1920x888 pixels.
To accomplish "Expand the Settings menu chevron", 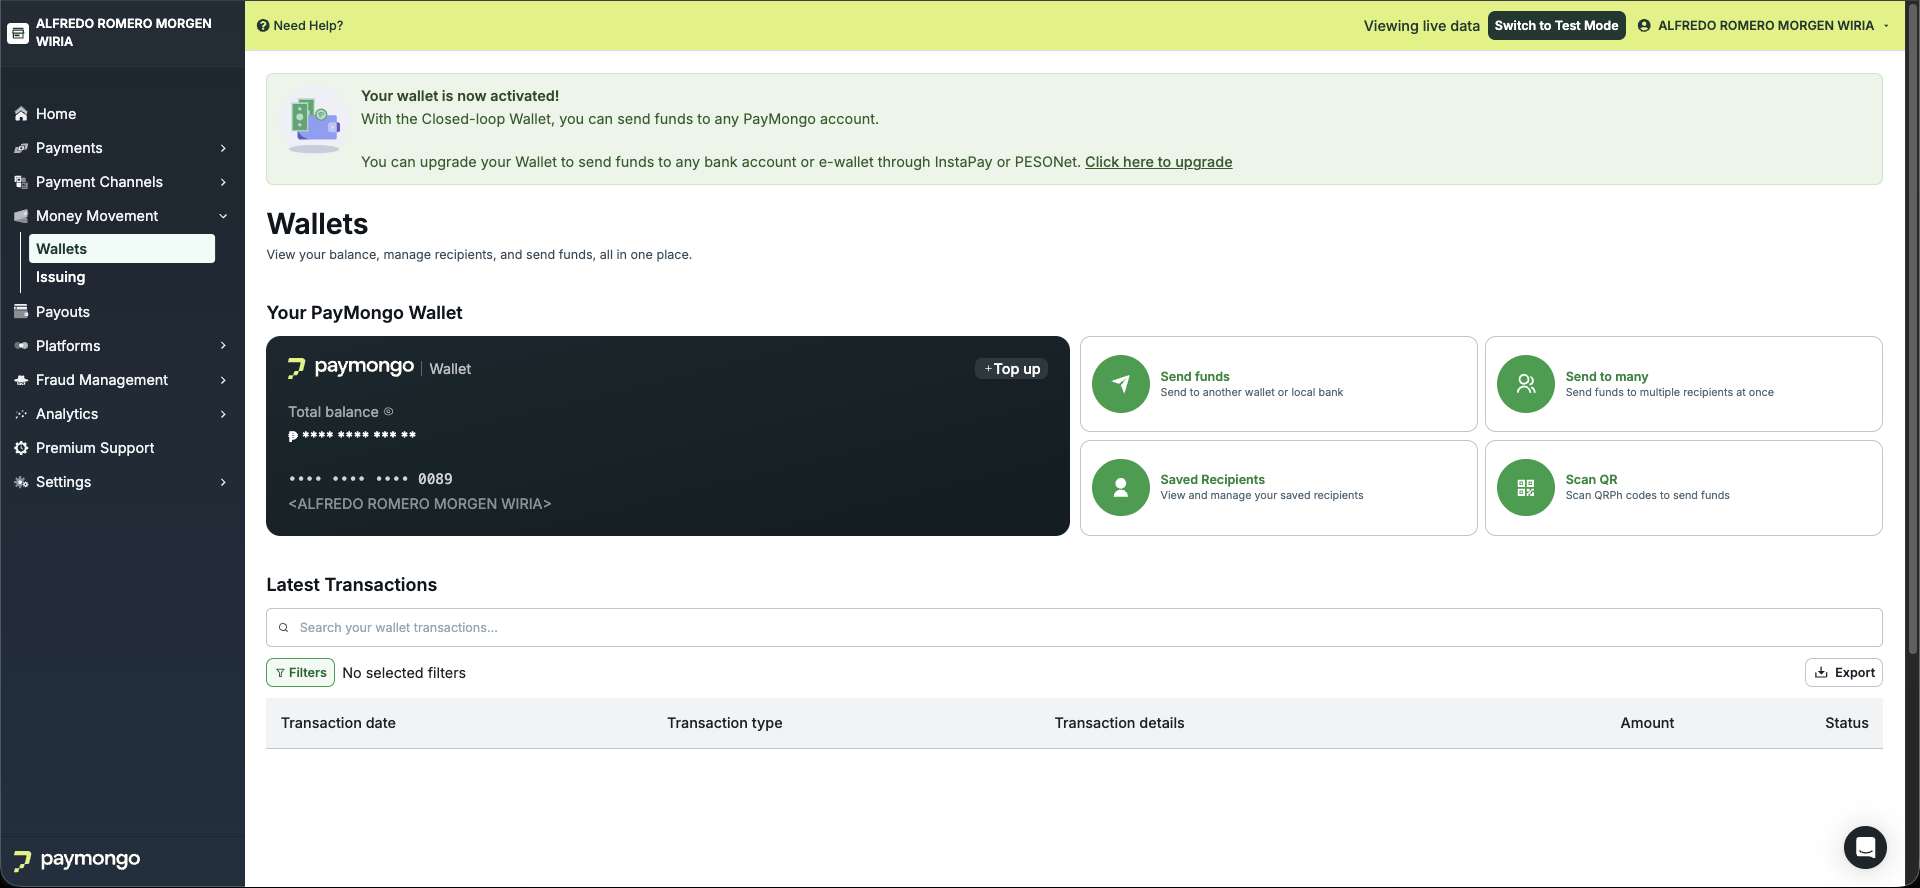I will pyautogui.click(x=223, y=482).
